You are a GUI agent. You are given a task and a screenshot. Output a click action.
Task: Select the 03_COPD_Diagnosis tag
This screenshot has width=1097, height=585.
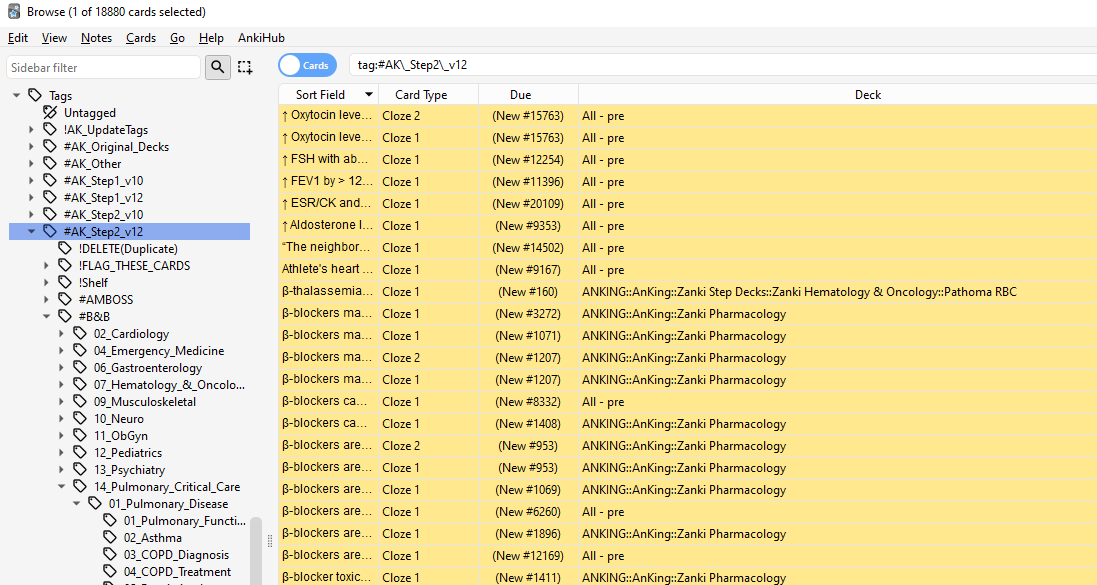click(x=176, y=555)
